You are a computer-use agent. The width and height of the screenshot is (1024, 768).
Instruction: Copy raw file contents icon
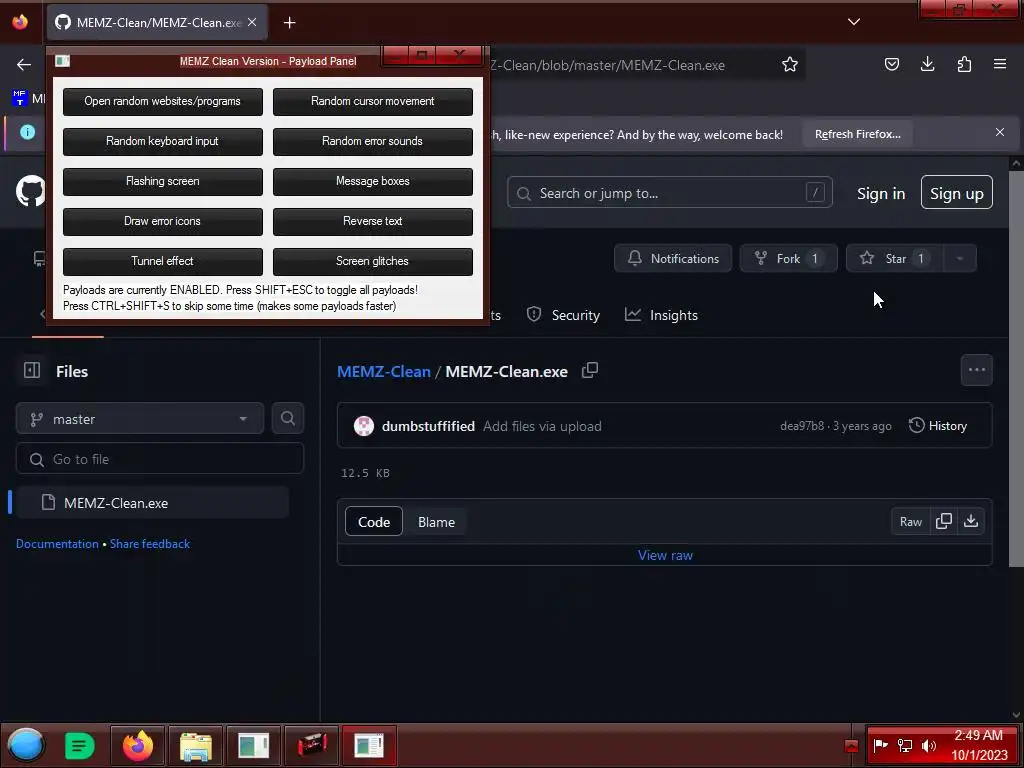(x=944, y=522)
